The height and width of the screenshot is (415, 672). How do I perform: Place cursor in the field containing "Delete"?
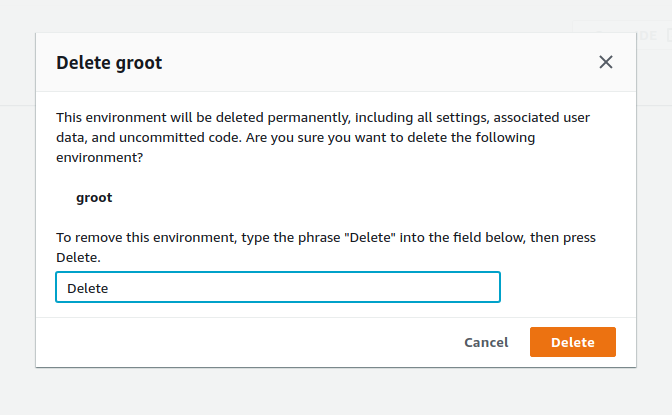tap(278, 288)
